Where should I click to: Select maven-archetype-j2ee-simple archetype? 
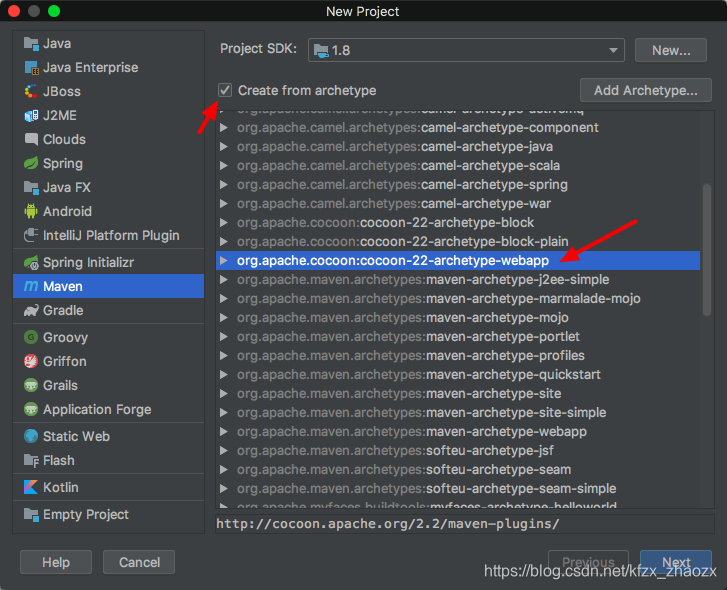pyautogui.click(x=458, y=279)
